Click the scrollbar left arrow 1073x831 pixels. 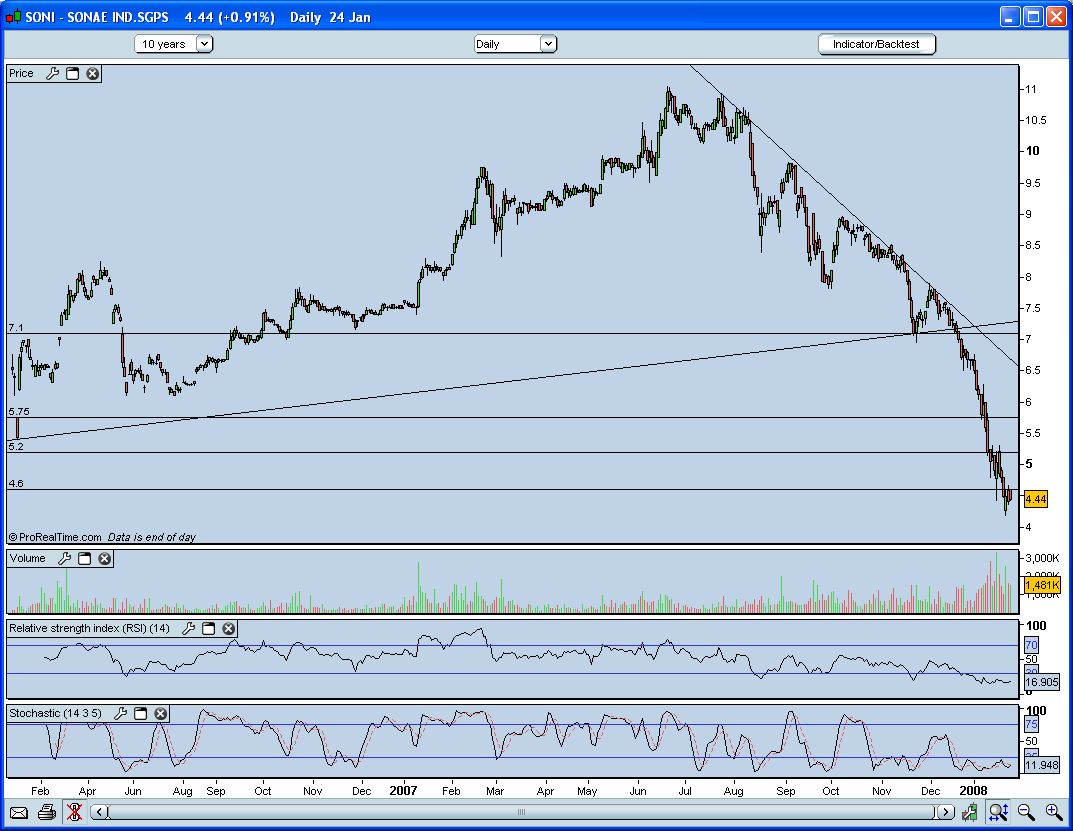pyautogui.click(x=100, y=812)
